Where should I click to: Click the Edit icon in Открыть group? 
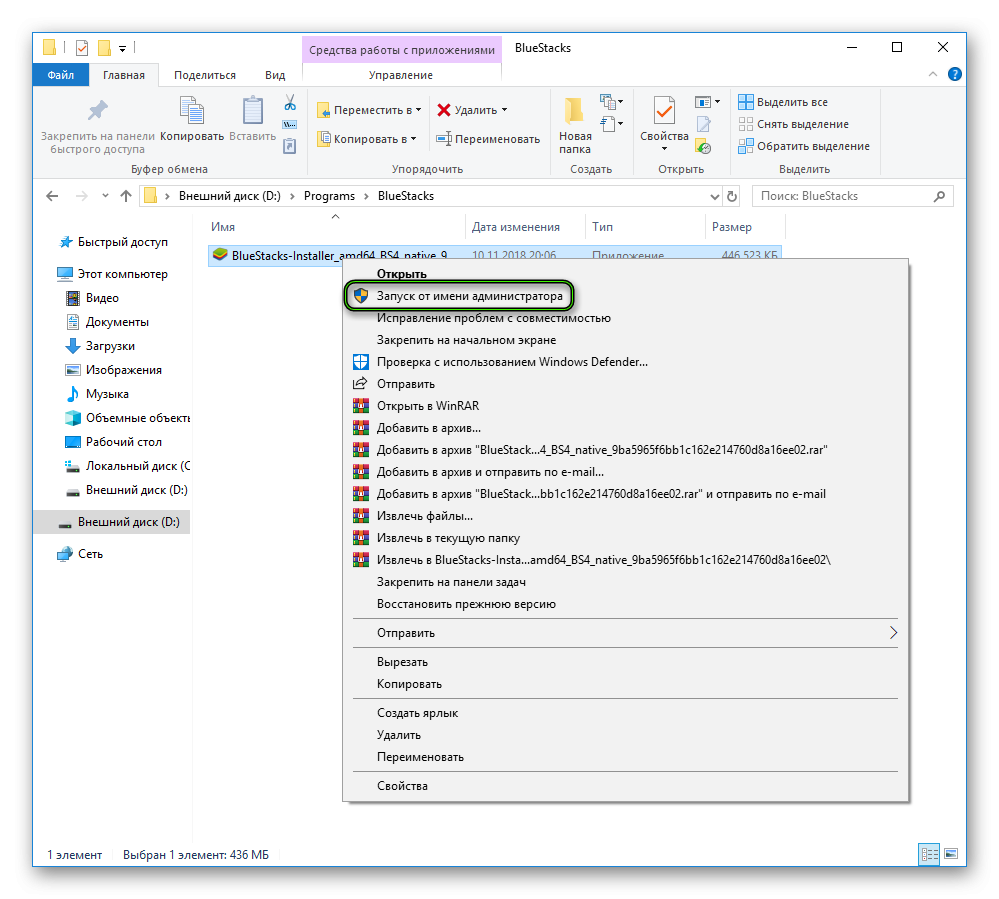tap(703, 125)
